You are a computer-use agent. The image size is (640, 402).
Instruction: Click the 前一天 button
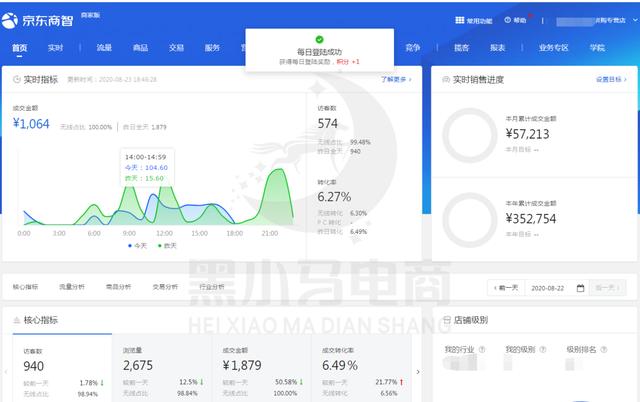pyautogui.click(x=506, y=288)
